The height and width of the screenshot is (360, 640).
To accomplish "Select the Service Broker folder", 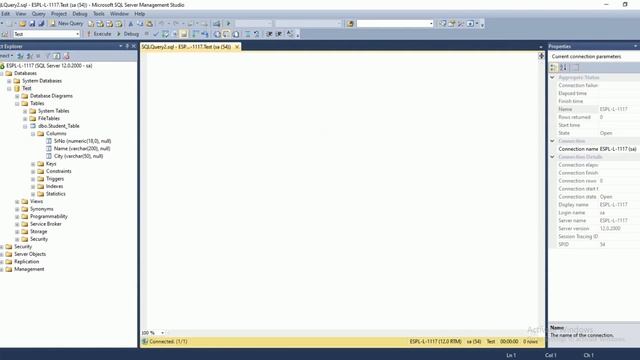I will (46, 224).
